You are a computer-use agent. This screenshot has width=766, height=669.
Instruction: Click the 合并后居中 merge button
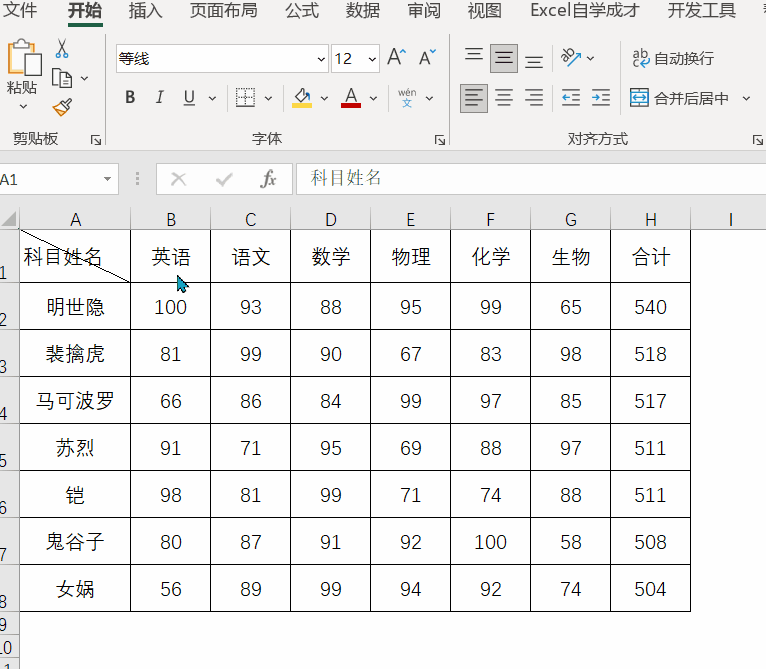[679, 98]
